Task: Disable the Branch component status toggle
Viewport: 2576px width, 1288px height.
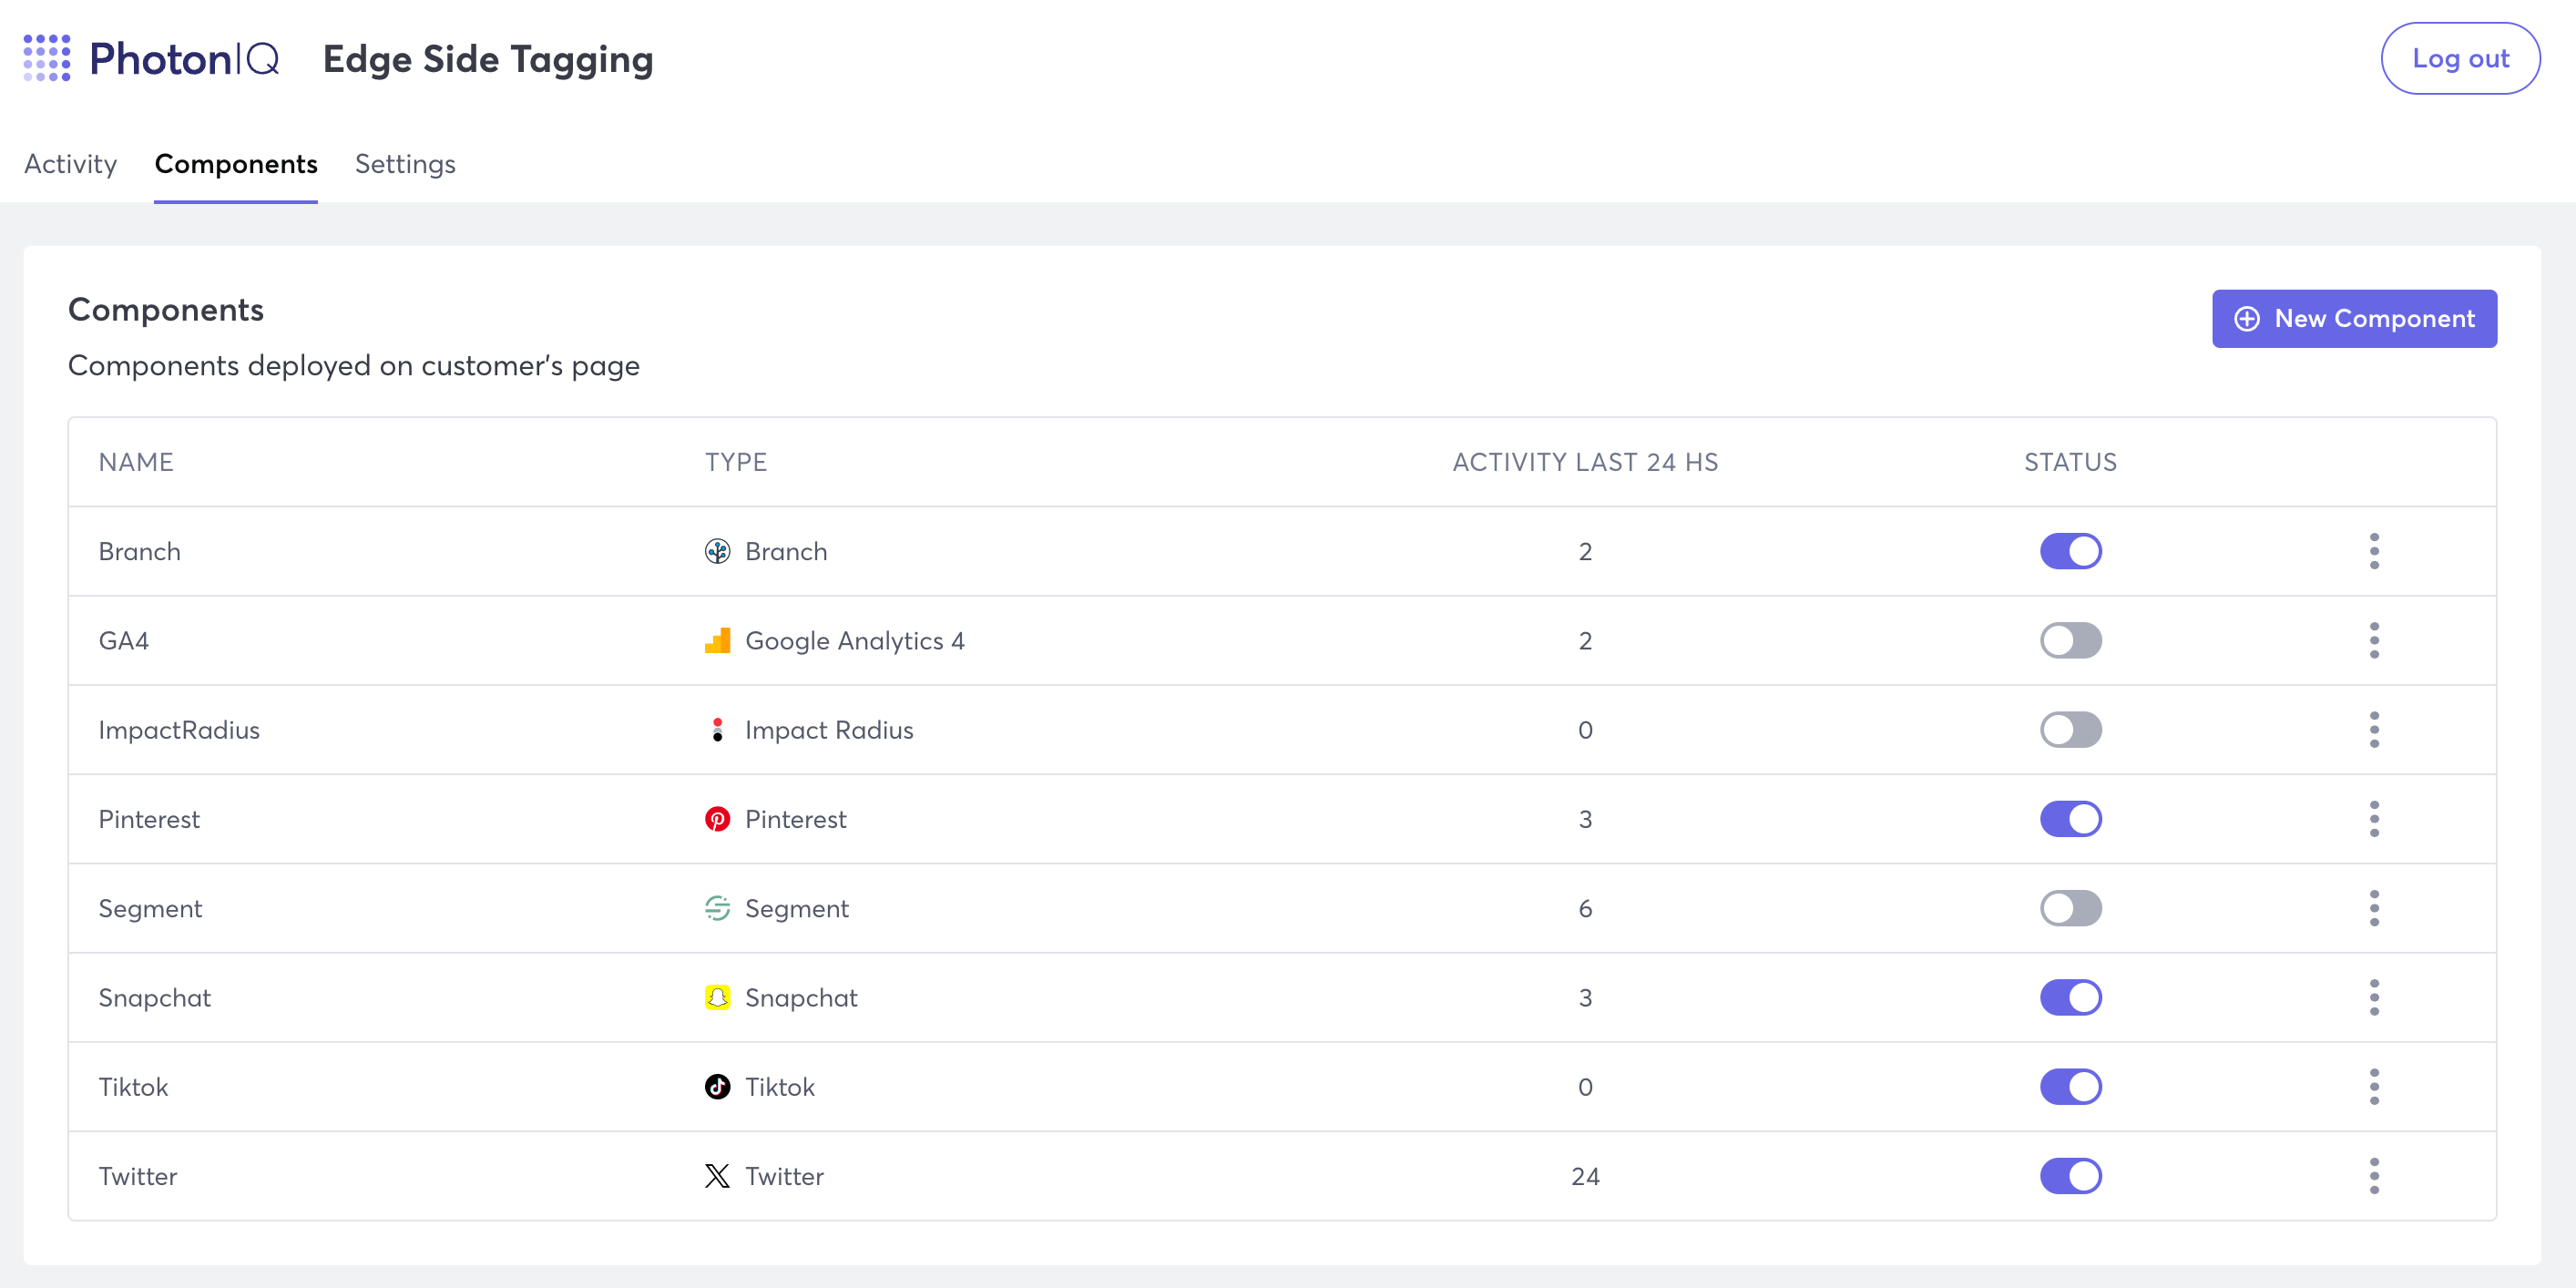Action: click(2071, 551)
